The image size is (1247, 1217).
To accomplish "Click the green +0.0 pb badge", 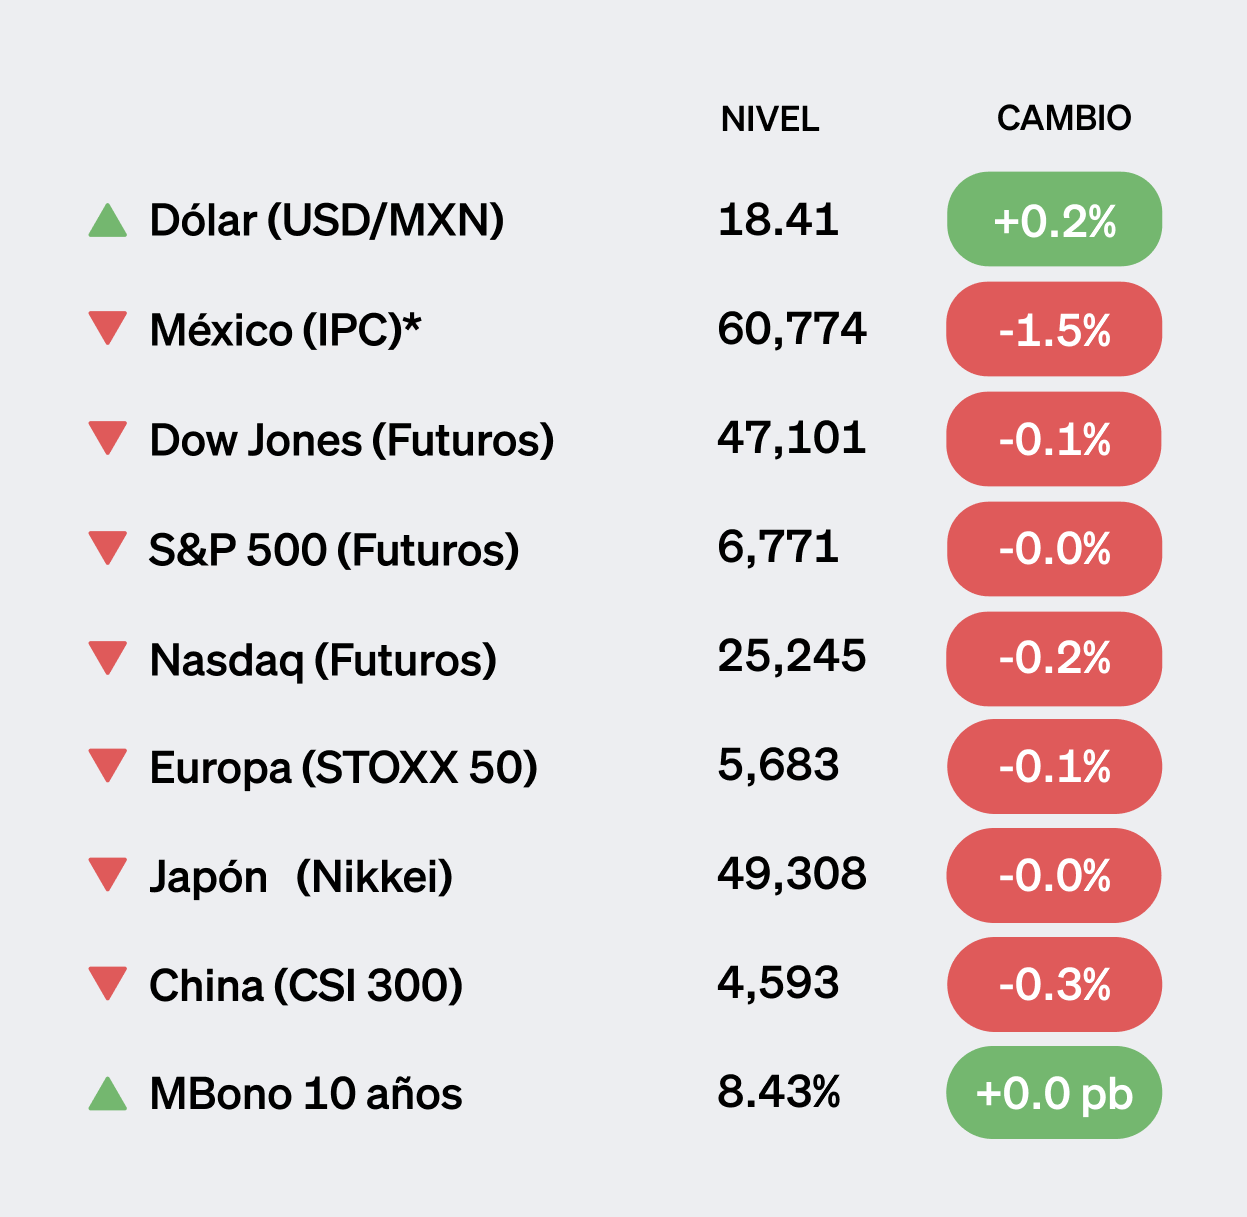I will pyautogui.click(x=1054, y=1093).
